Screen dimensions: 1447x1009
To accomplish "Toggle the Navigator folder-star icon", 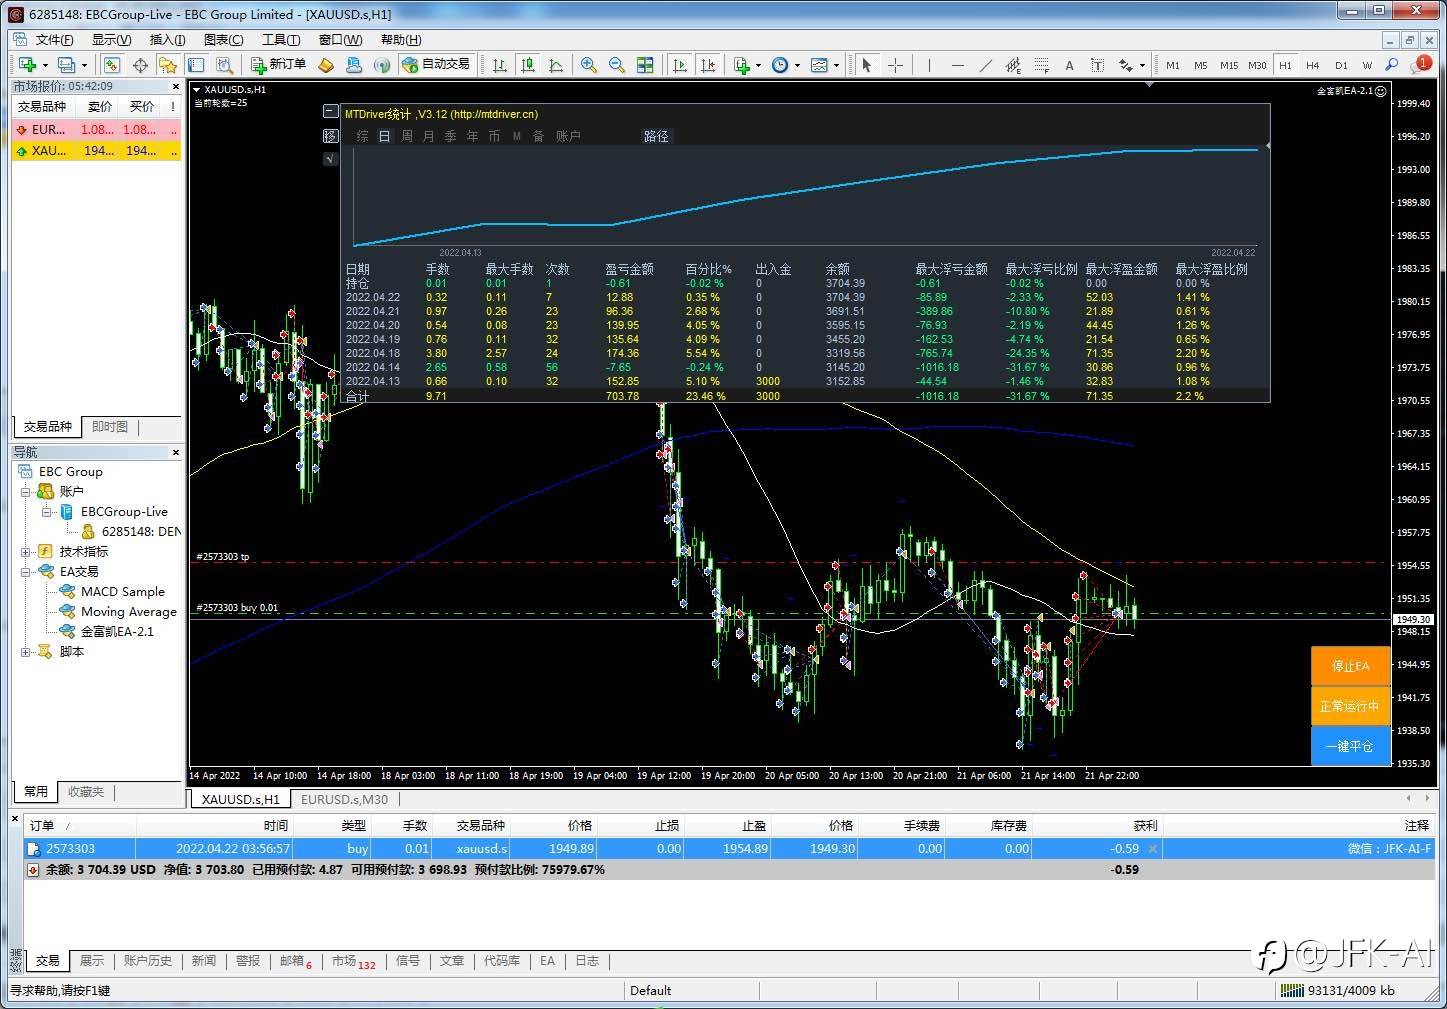I will [168, 65].
